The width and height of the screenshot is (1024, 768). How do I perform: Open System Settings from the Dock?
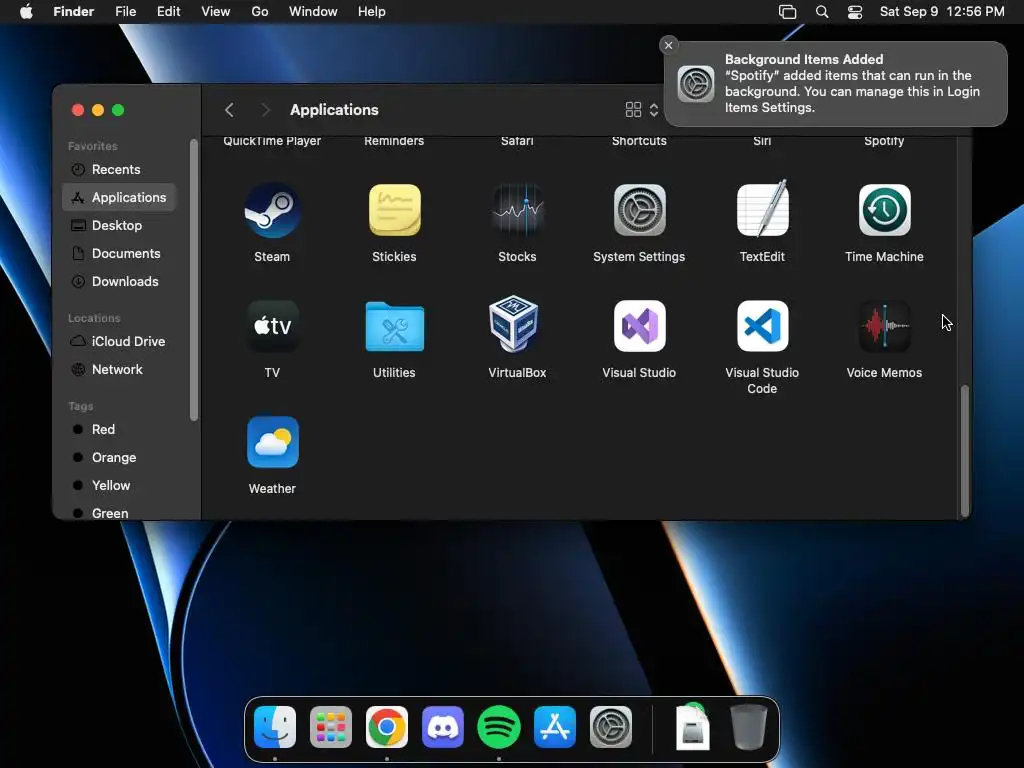(611, 727)
